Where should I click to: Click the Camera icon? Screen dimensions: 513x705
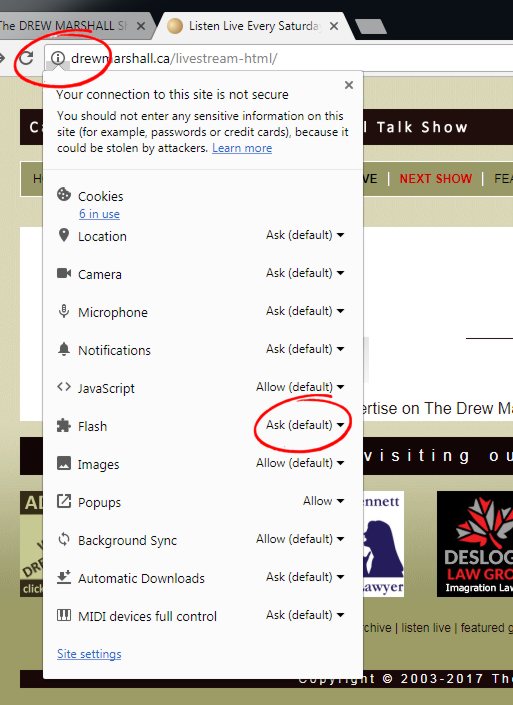tap(64, 273)
